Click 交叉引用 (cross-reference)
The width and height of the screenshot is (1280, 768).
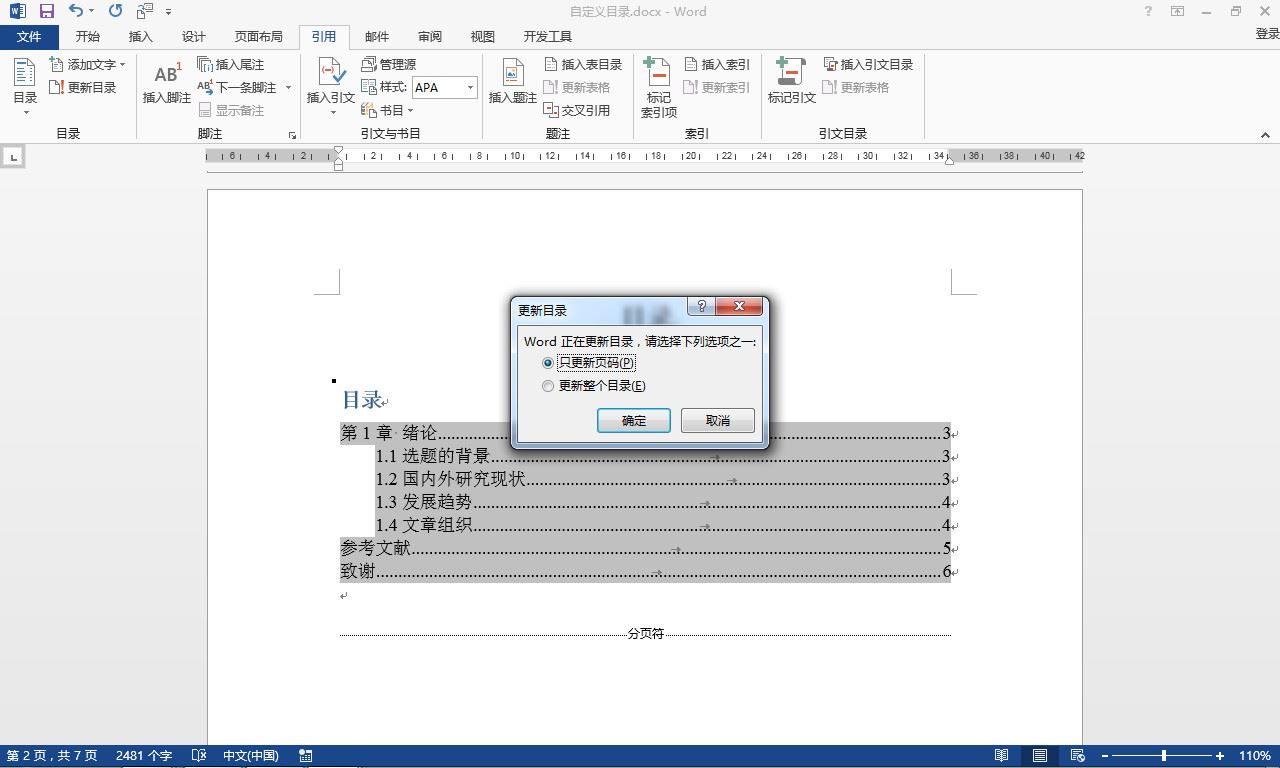pos(577,110)
